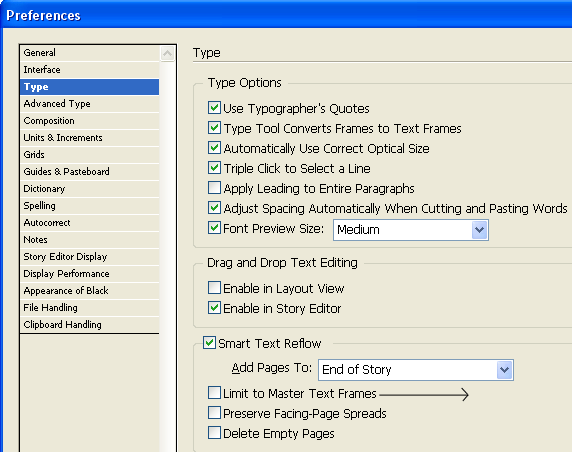The image size is (572, 452).
Task: Toggle Triple Click to Select a Line
Action: (214, 168)
